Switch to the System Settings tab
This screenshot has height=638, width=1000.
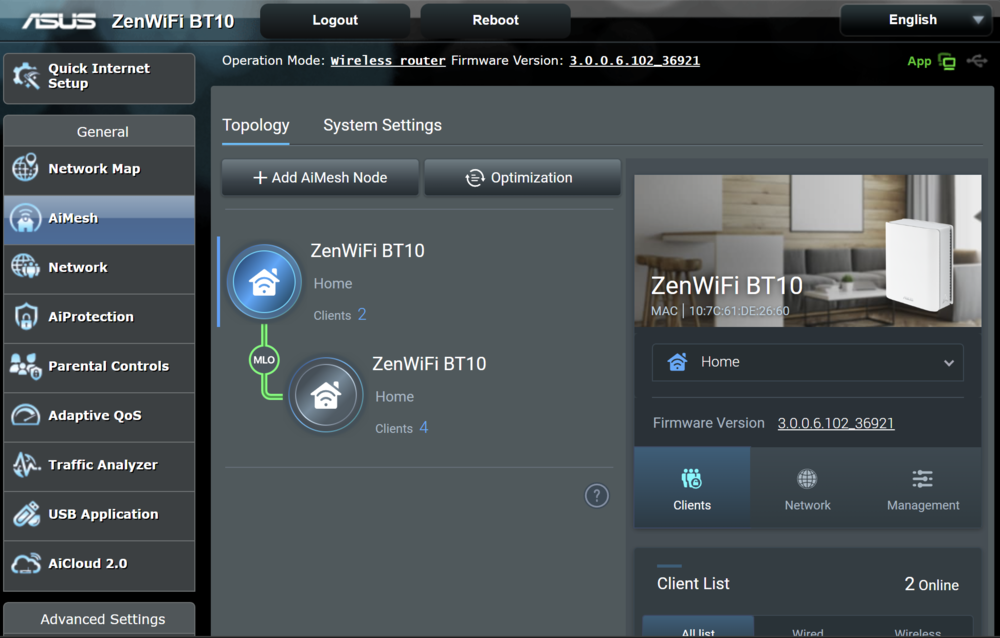tap(382, 125)
